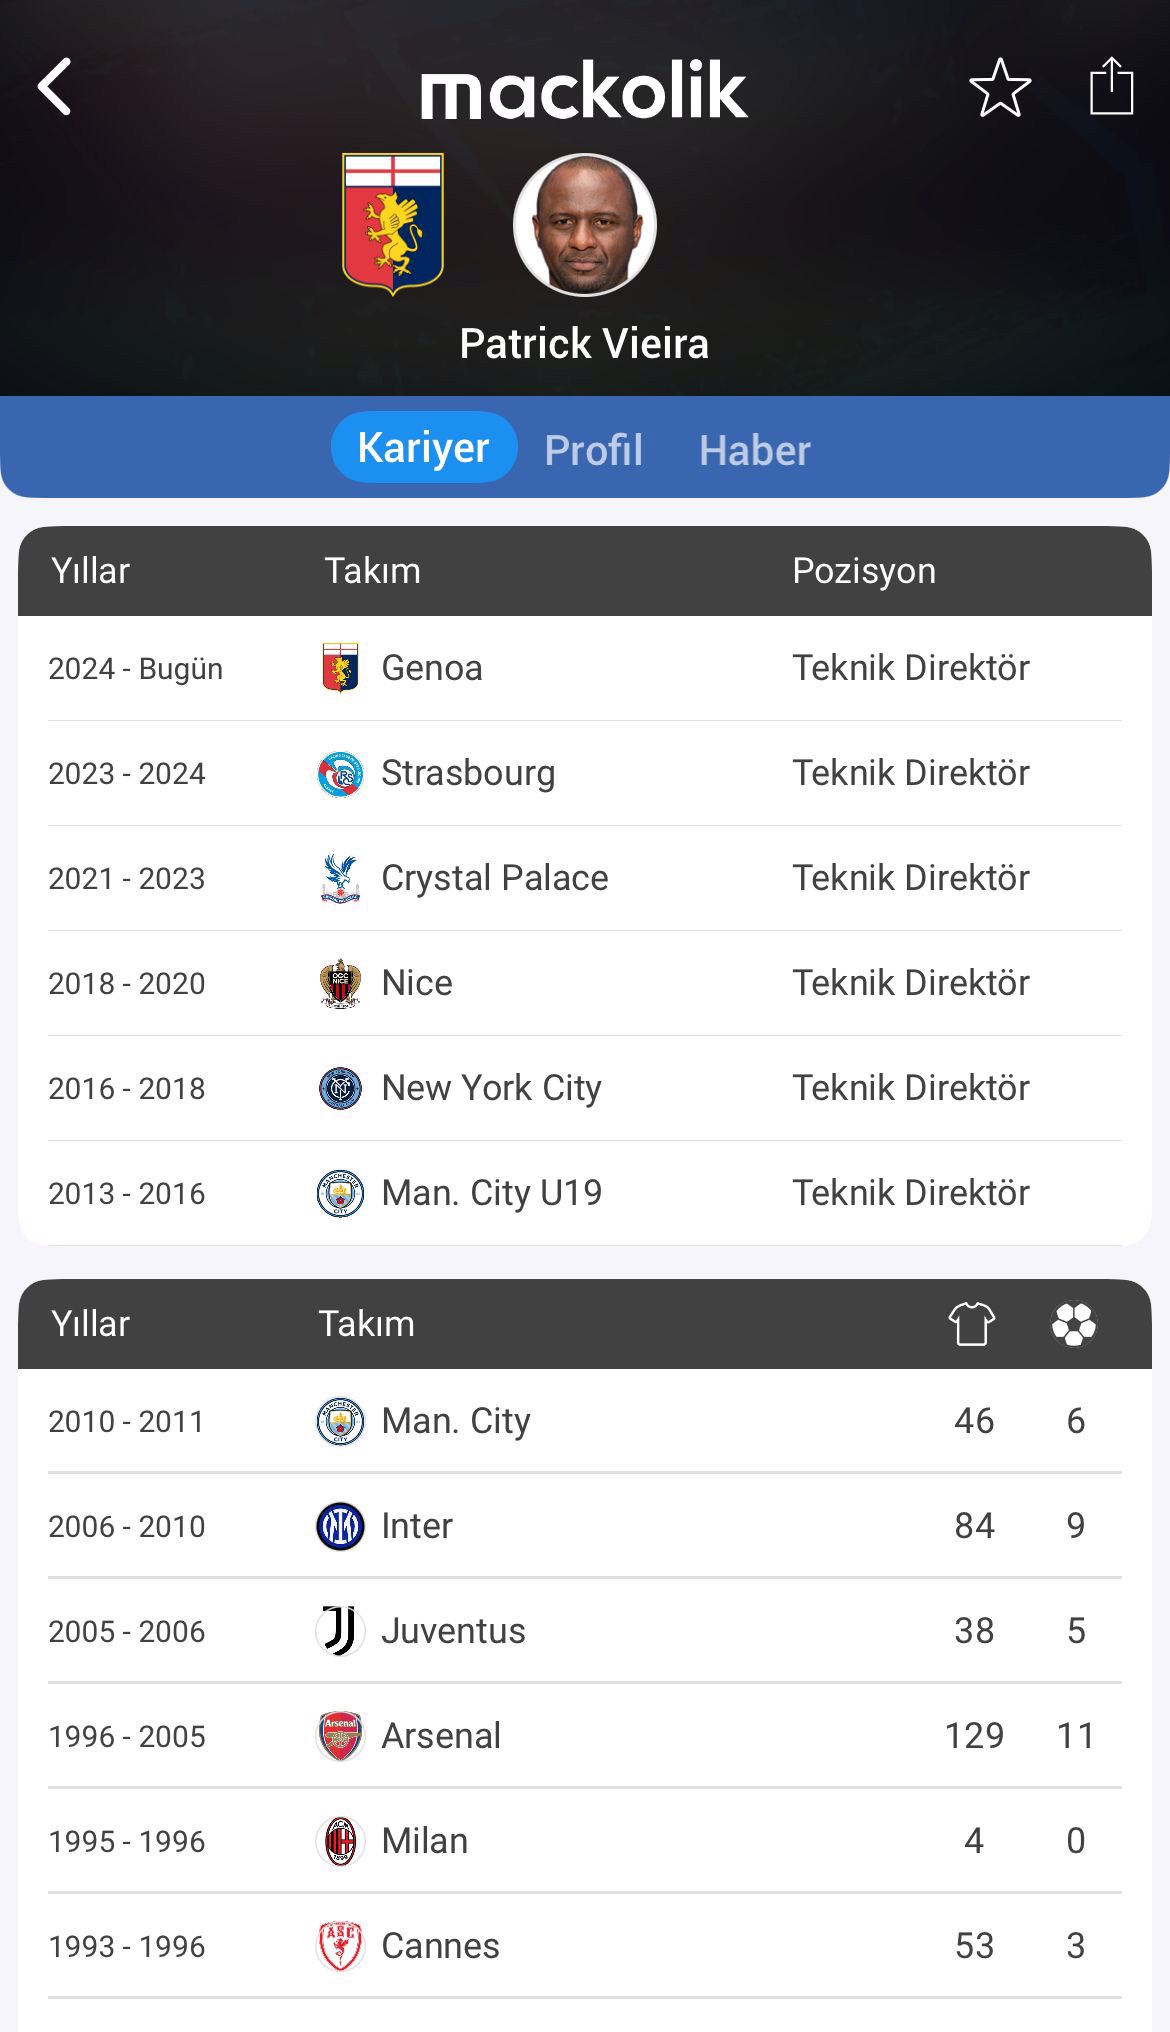Tap the Crystal Palace club logo
1170x2032 pixels.
(340, 879)
